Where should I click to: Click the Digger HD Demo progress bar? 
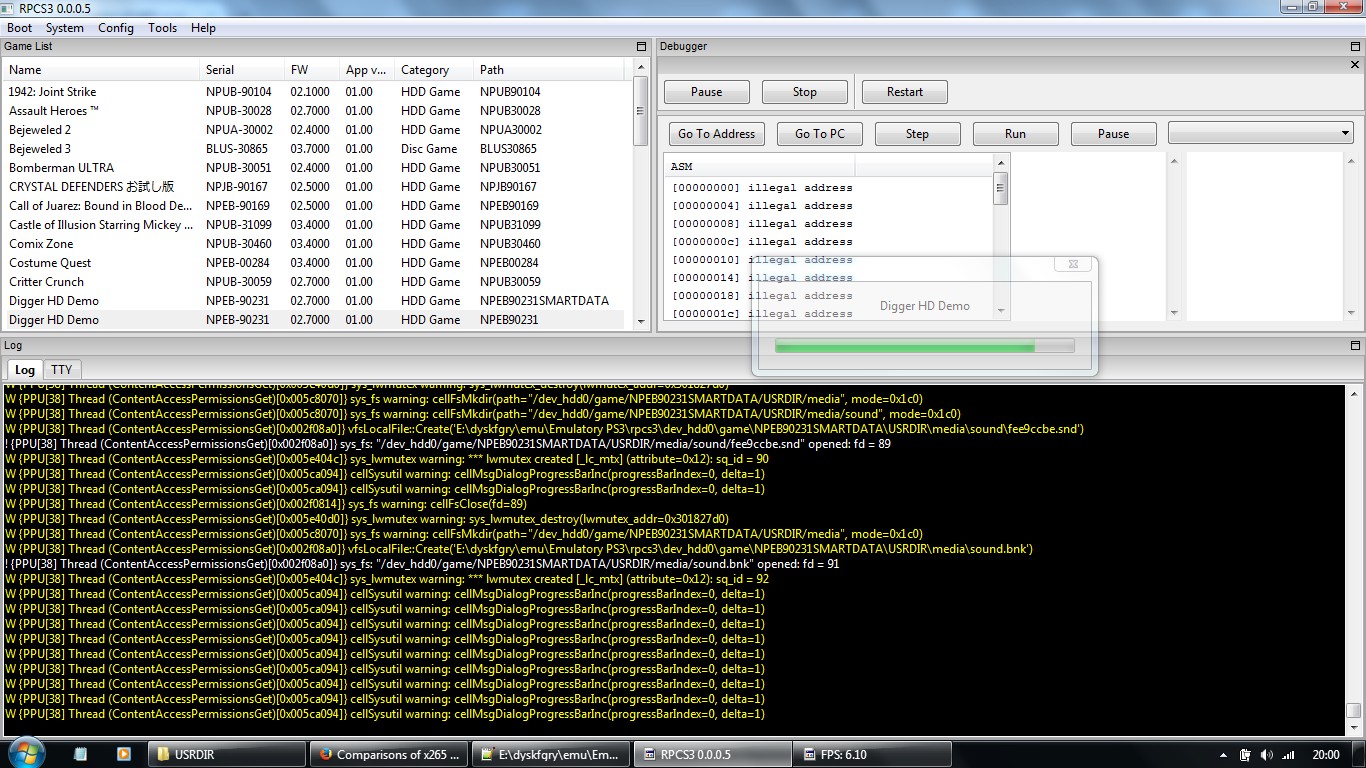point(924,346)
